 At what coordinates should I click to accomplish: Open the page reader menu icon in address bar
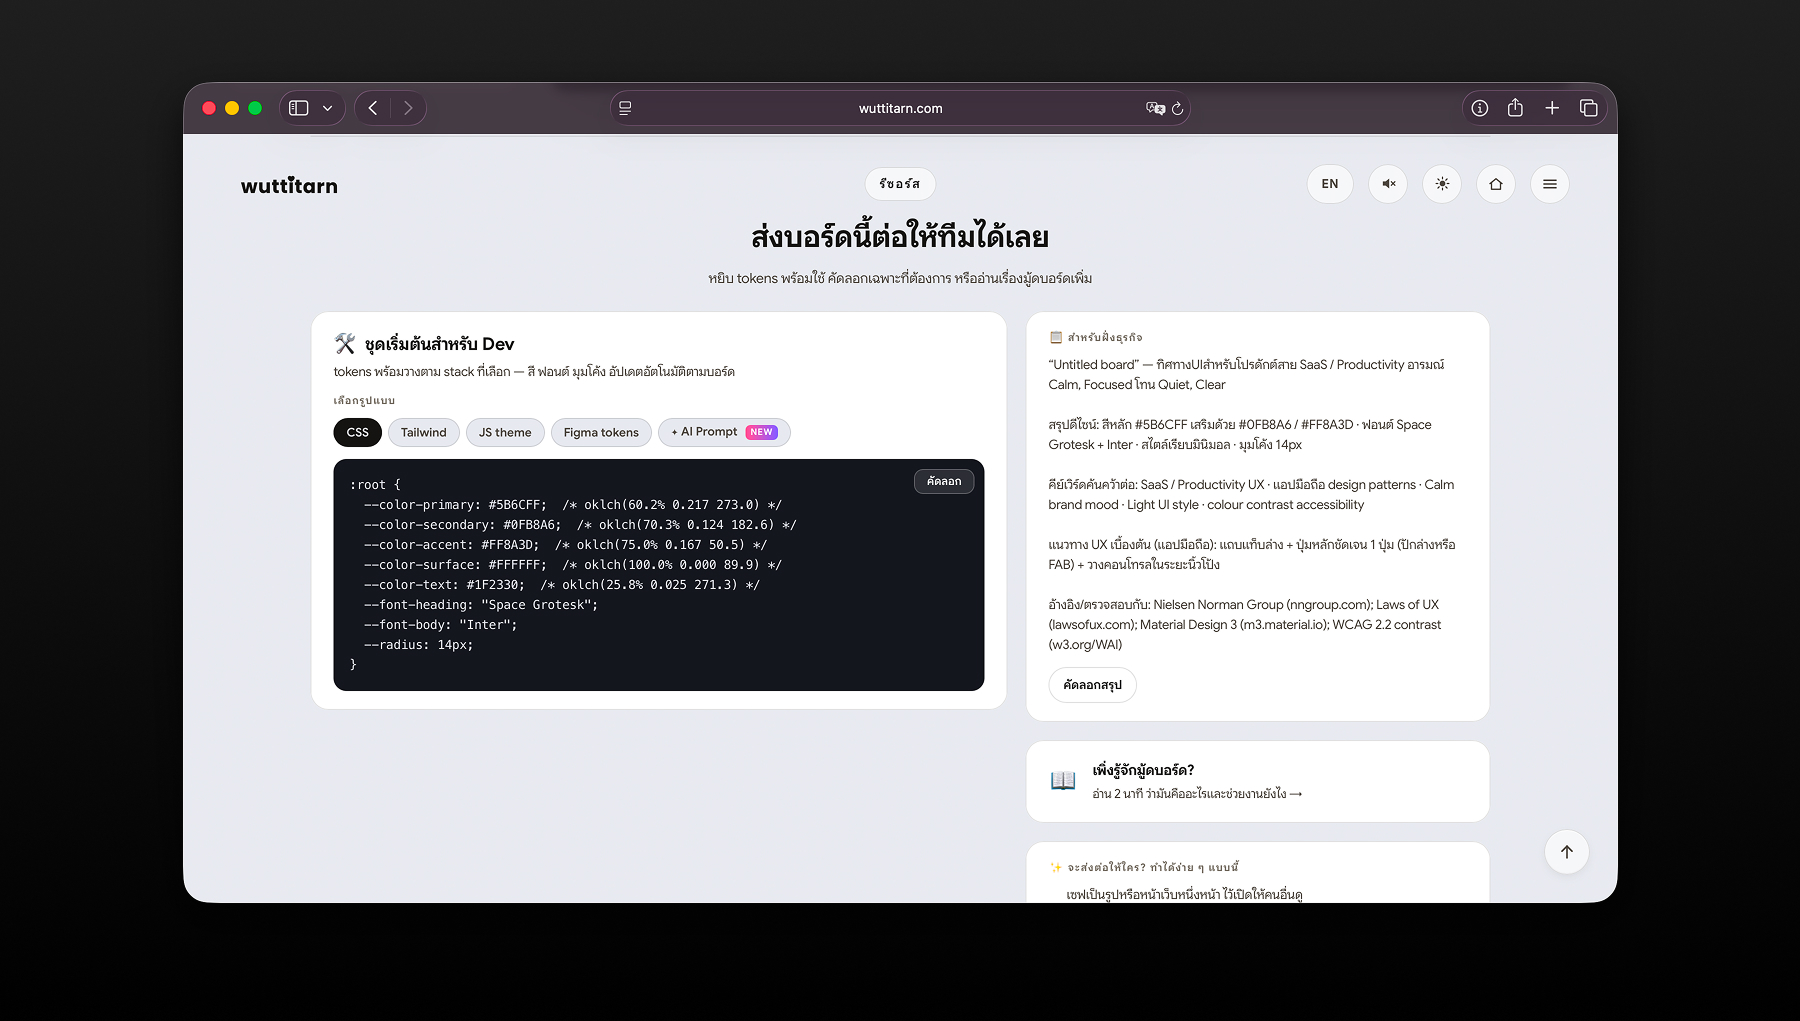tap(625, 108)
